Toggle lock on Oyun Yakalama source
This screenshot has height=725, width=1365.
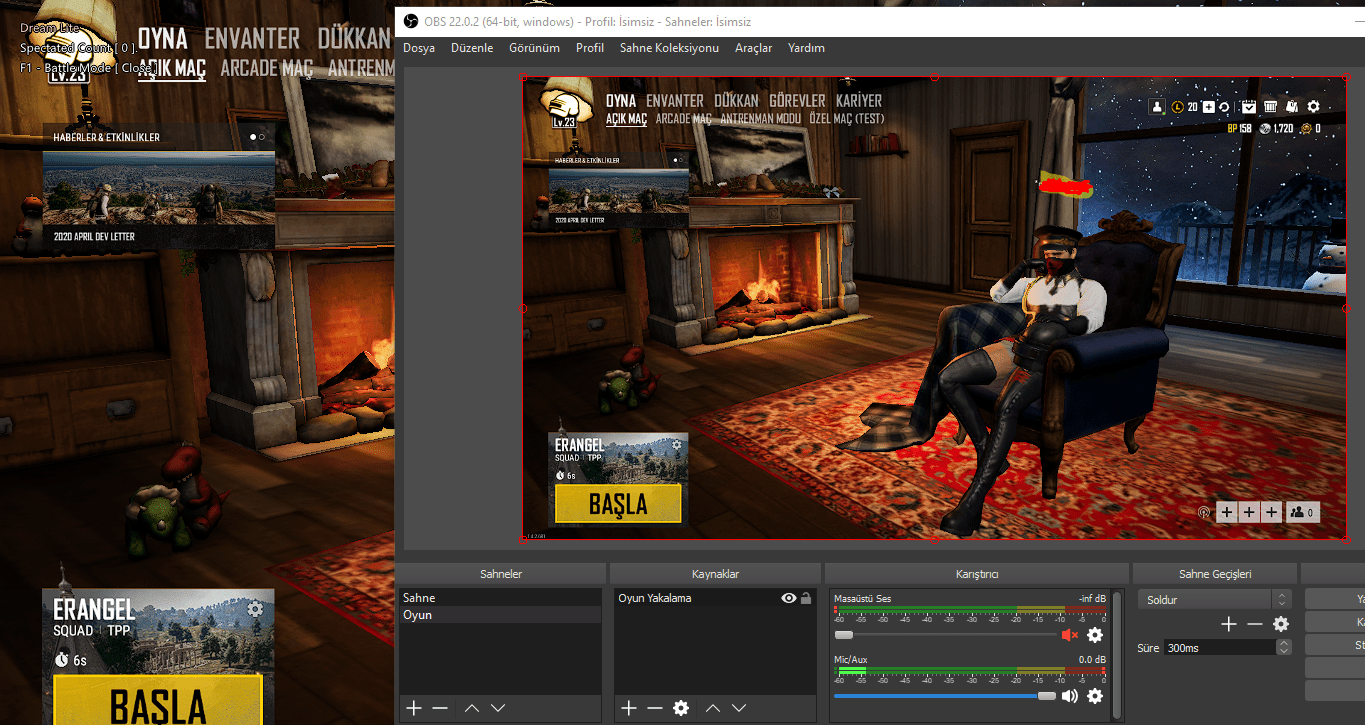coord(806,598)
